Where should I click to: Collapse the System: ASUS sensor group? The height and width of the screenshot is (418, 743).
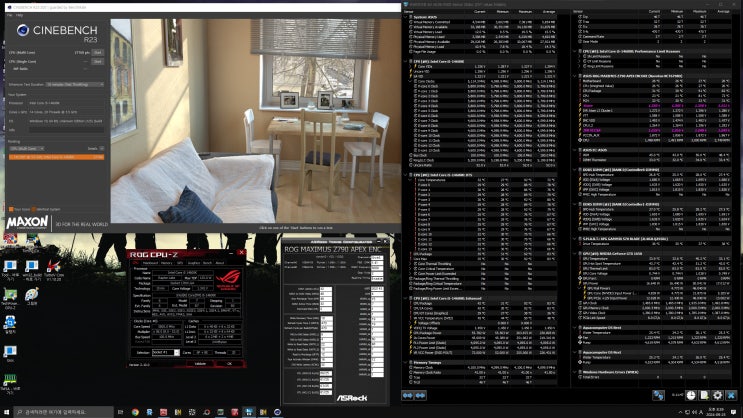pos(406,17)
